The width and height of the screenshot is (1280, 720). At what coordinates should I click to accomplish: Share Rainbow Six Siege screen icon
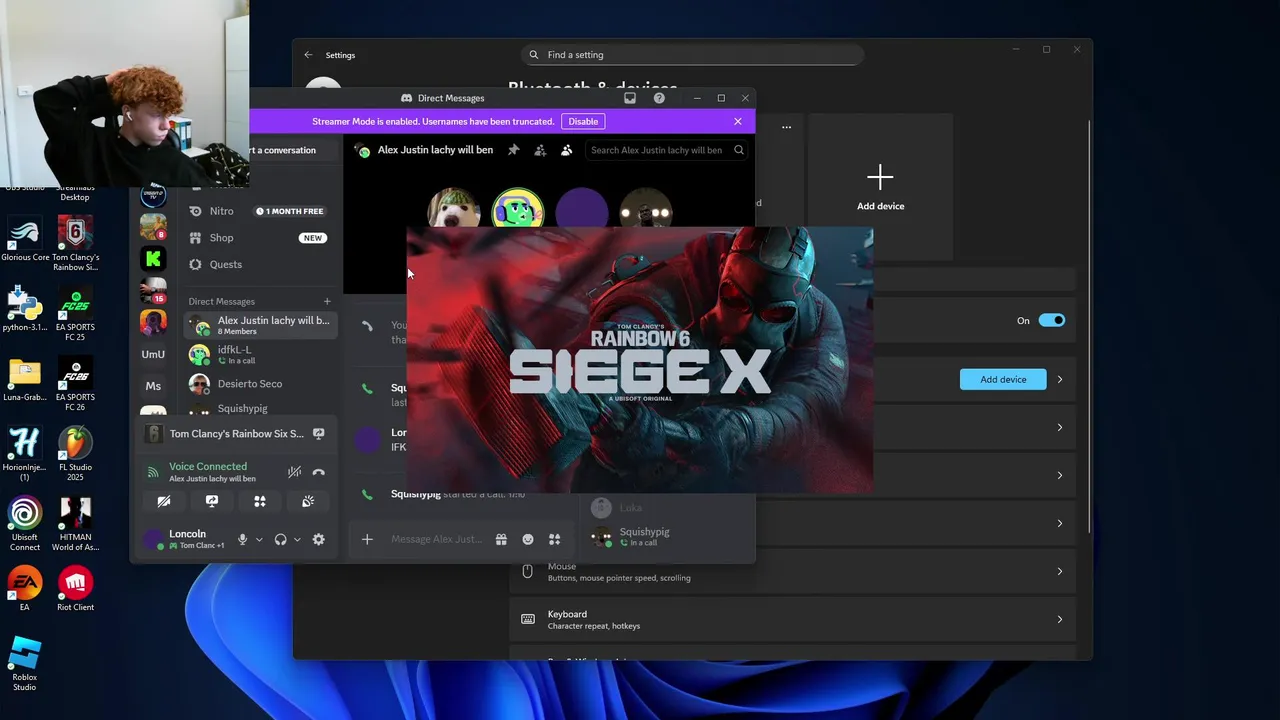pyautogui.click(x=319, y=434)
